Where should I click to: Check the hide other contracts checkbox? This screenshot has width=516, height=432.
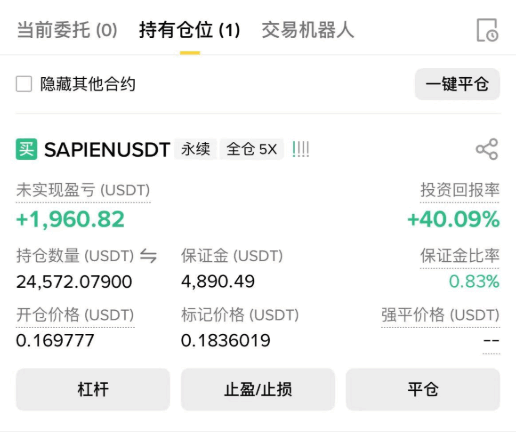[24, 84]
